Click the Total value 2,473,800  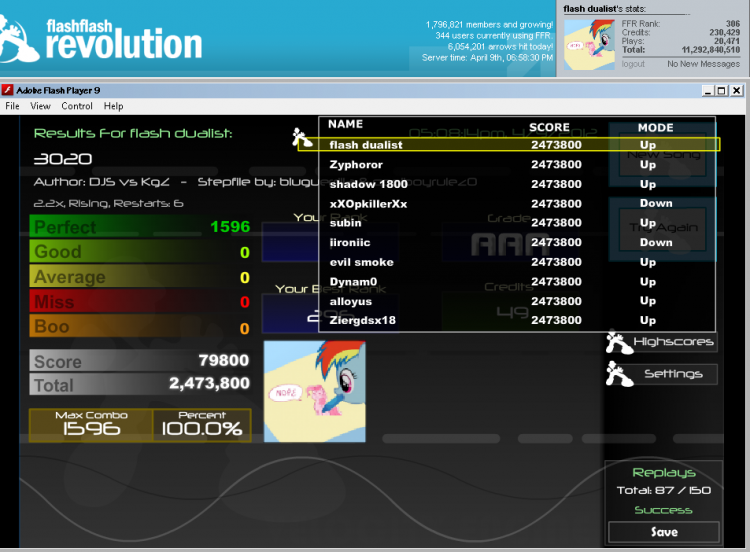click(x=209, y=383)
